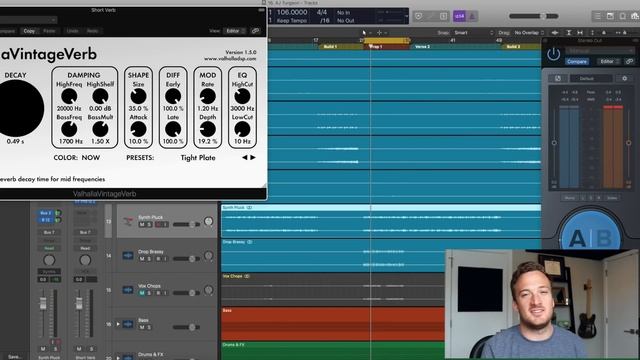Go to previous VintageVerb preset arrow
Screen dimensions: 640x360
(244, 158)
